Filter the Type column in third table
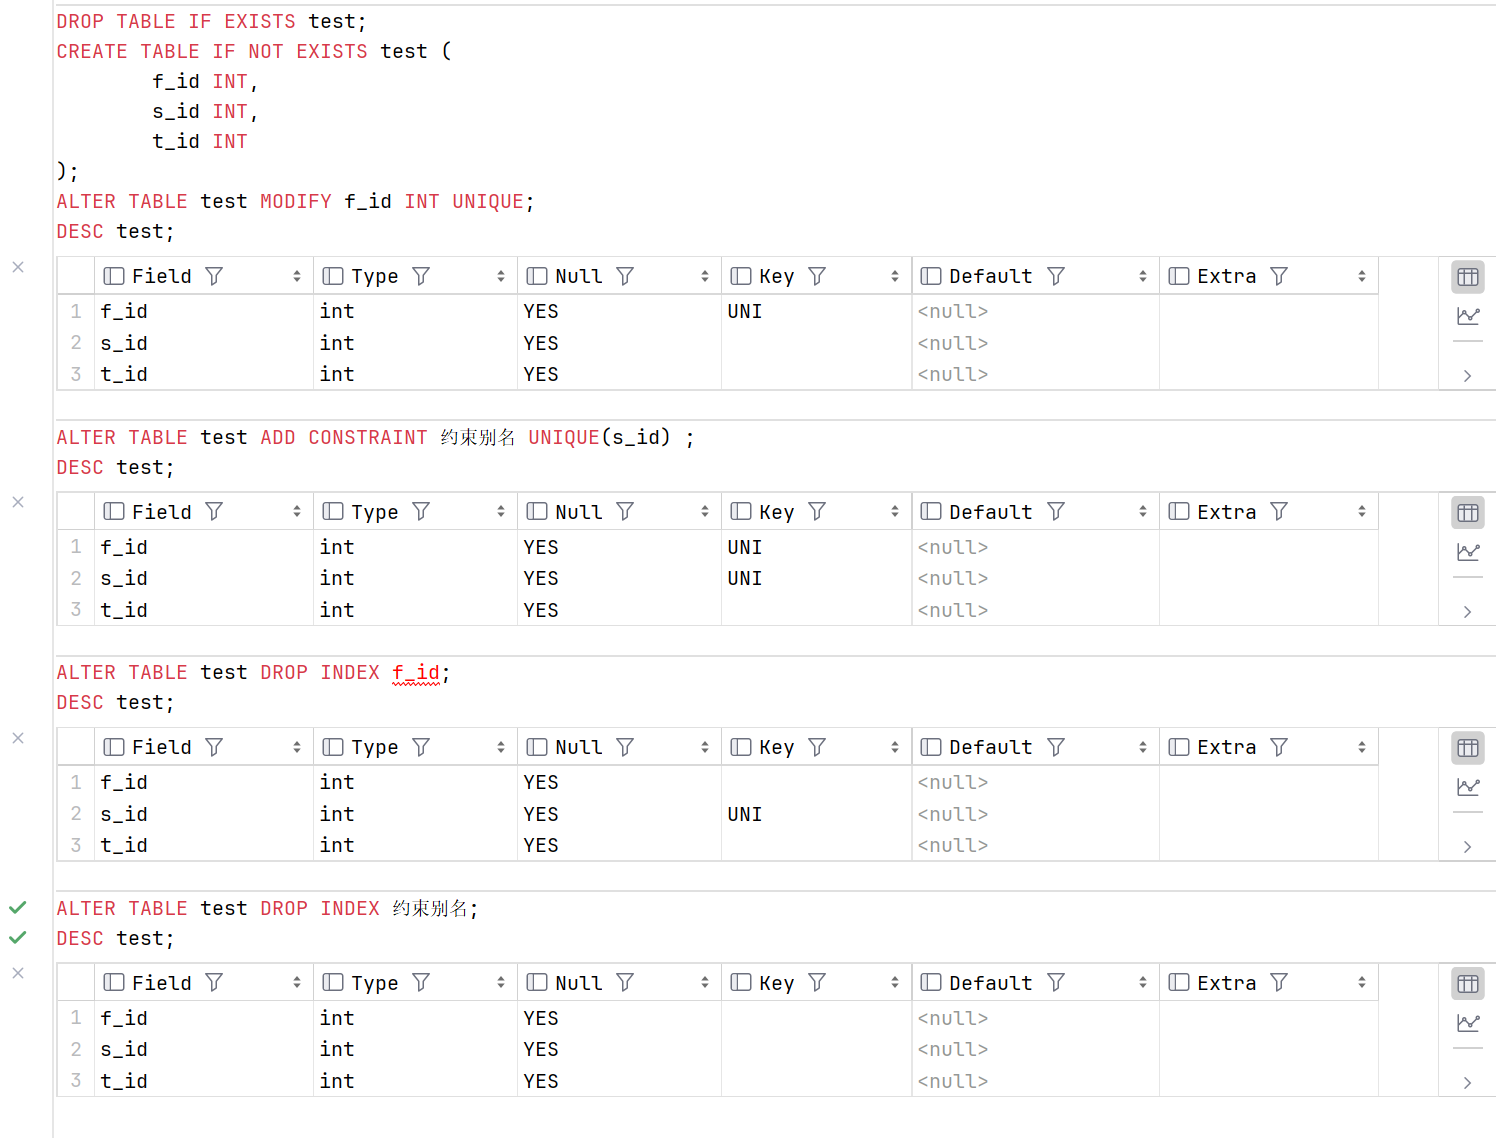The image size is (1496, 1138). 421,747
